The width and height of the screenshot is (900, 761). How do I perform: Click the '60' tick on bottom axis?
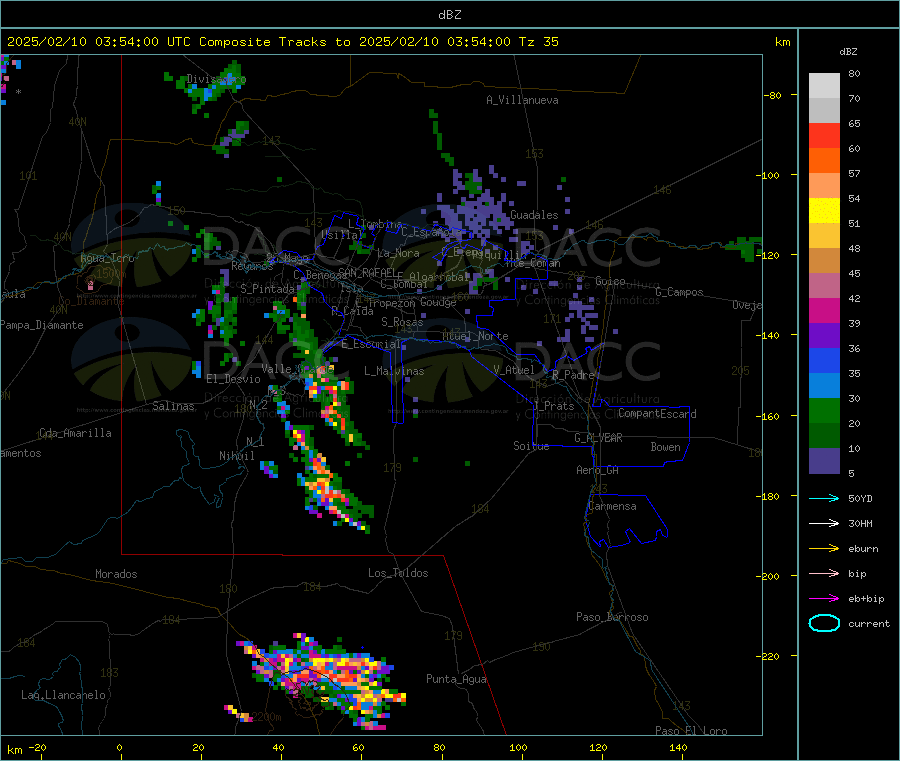(x=358, y=747)
